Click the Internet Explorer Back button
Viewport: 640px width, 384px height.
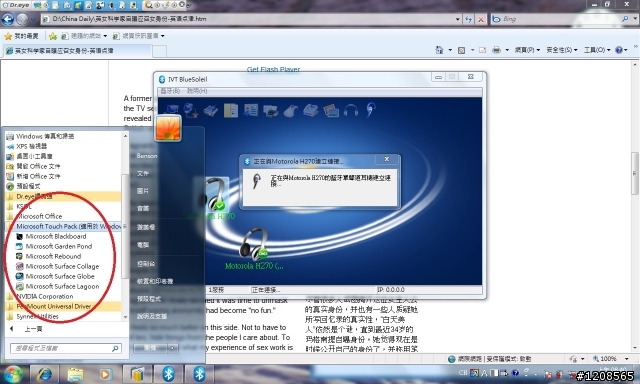(8, 19)
